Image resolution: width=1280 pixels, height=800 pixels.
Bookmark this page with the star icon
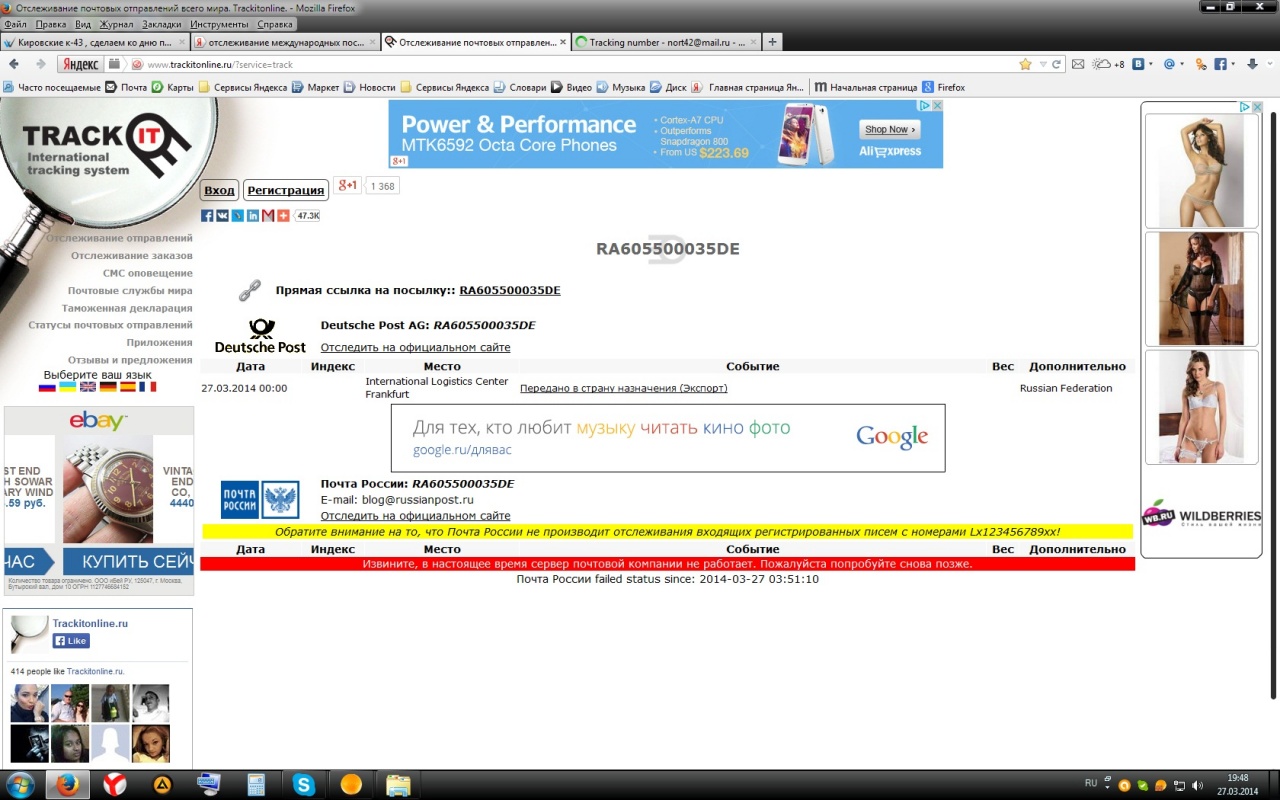click(x=1025, y=64)
